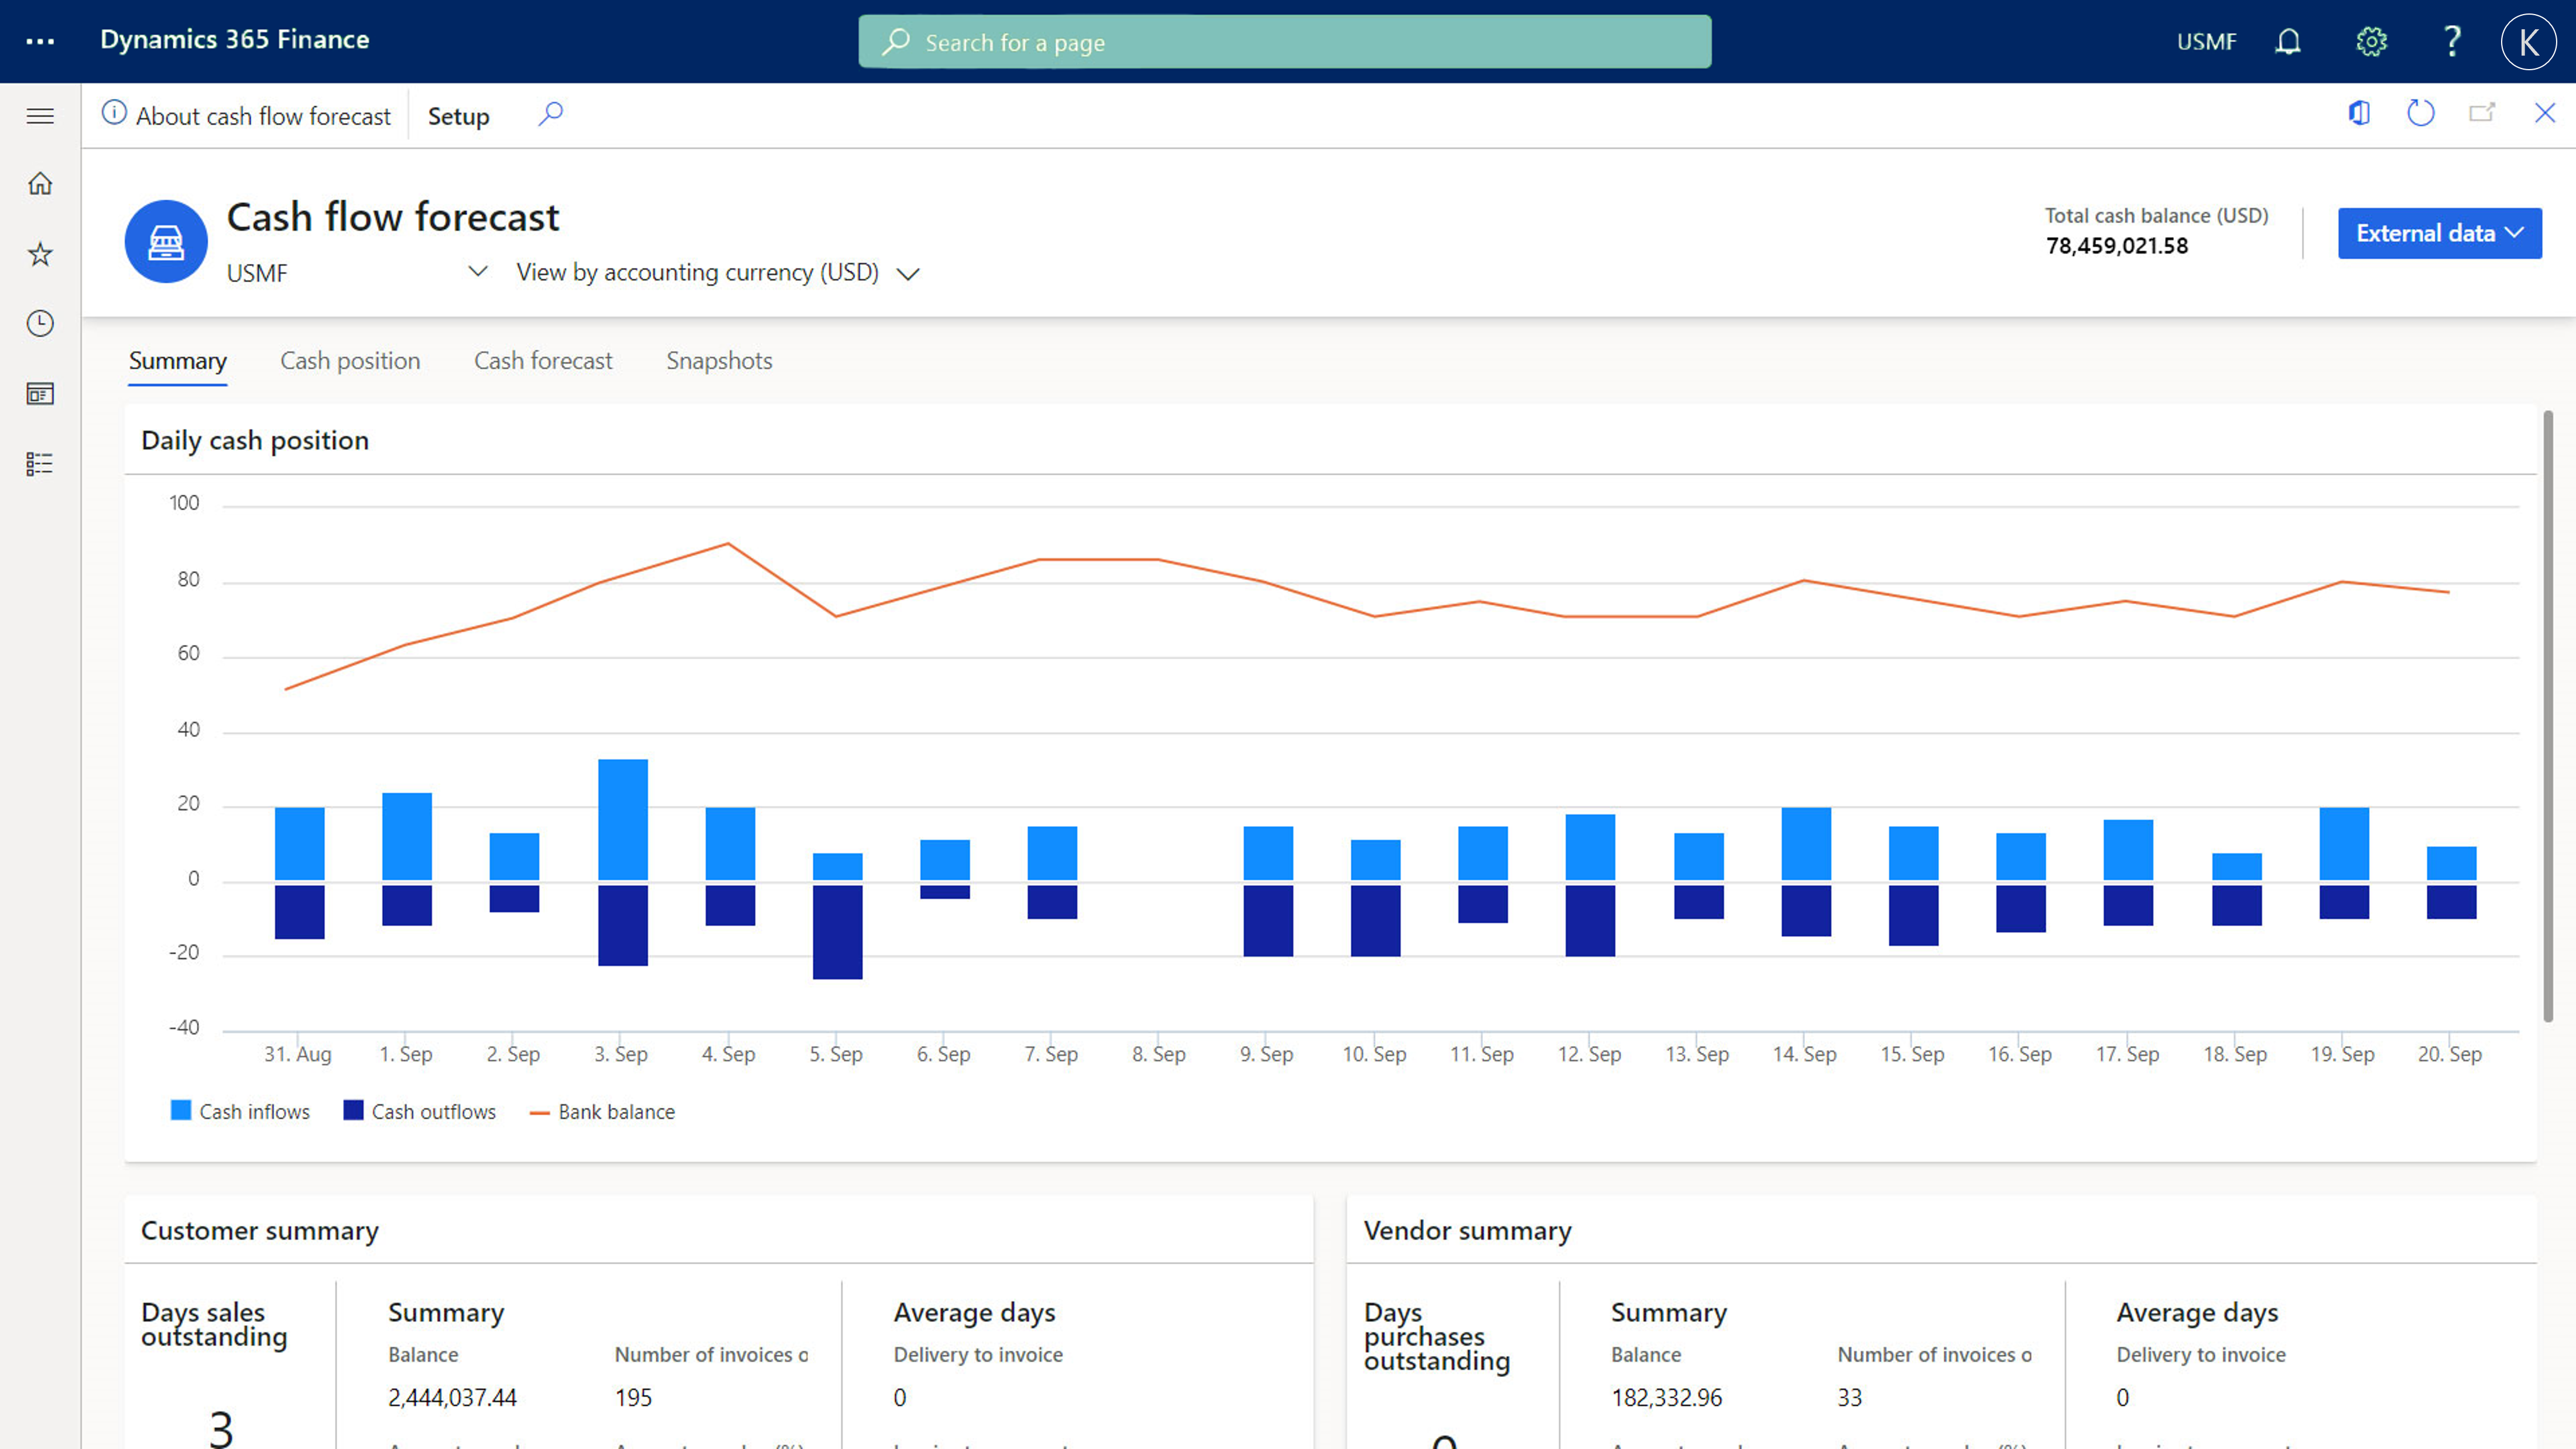2576x1449 pixels.
Task: Click the USMF company in header
Action: [2206, 42]
